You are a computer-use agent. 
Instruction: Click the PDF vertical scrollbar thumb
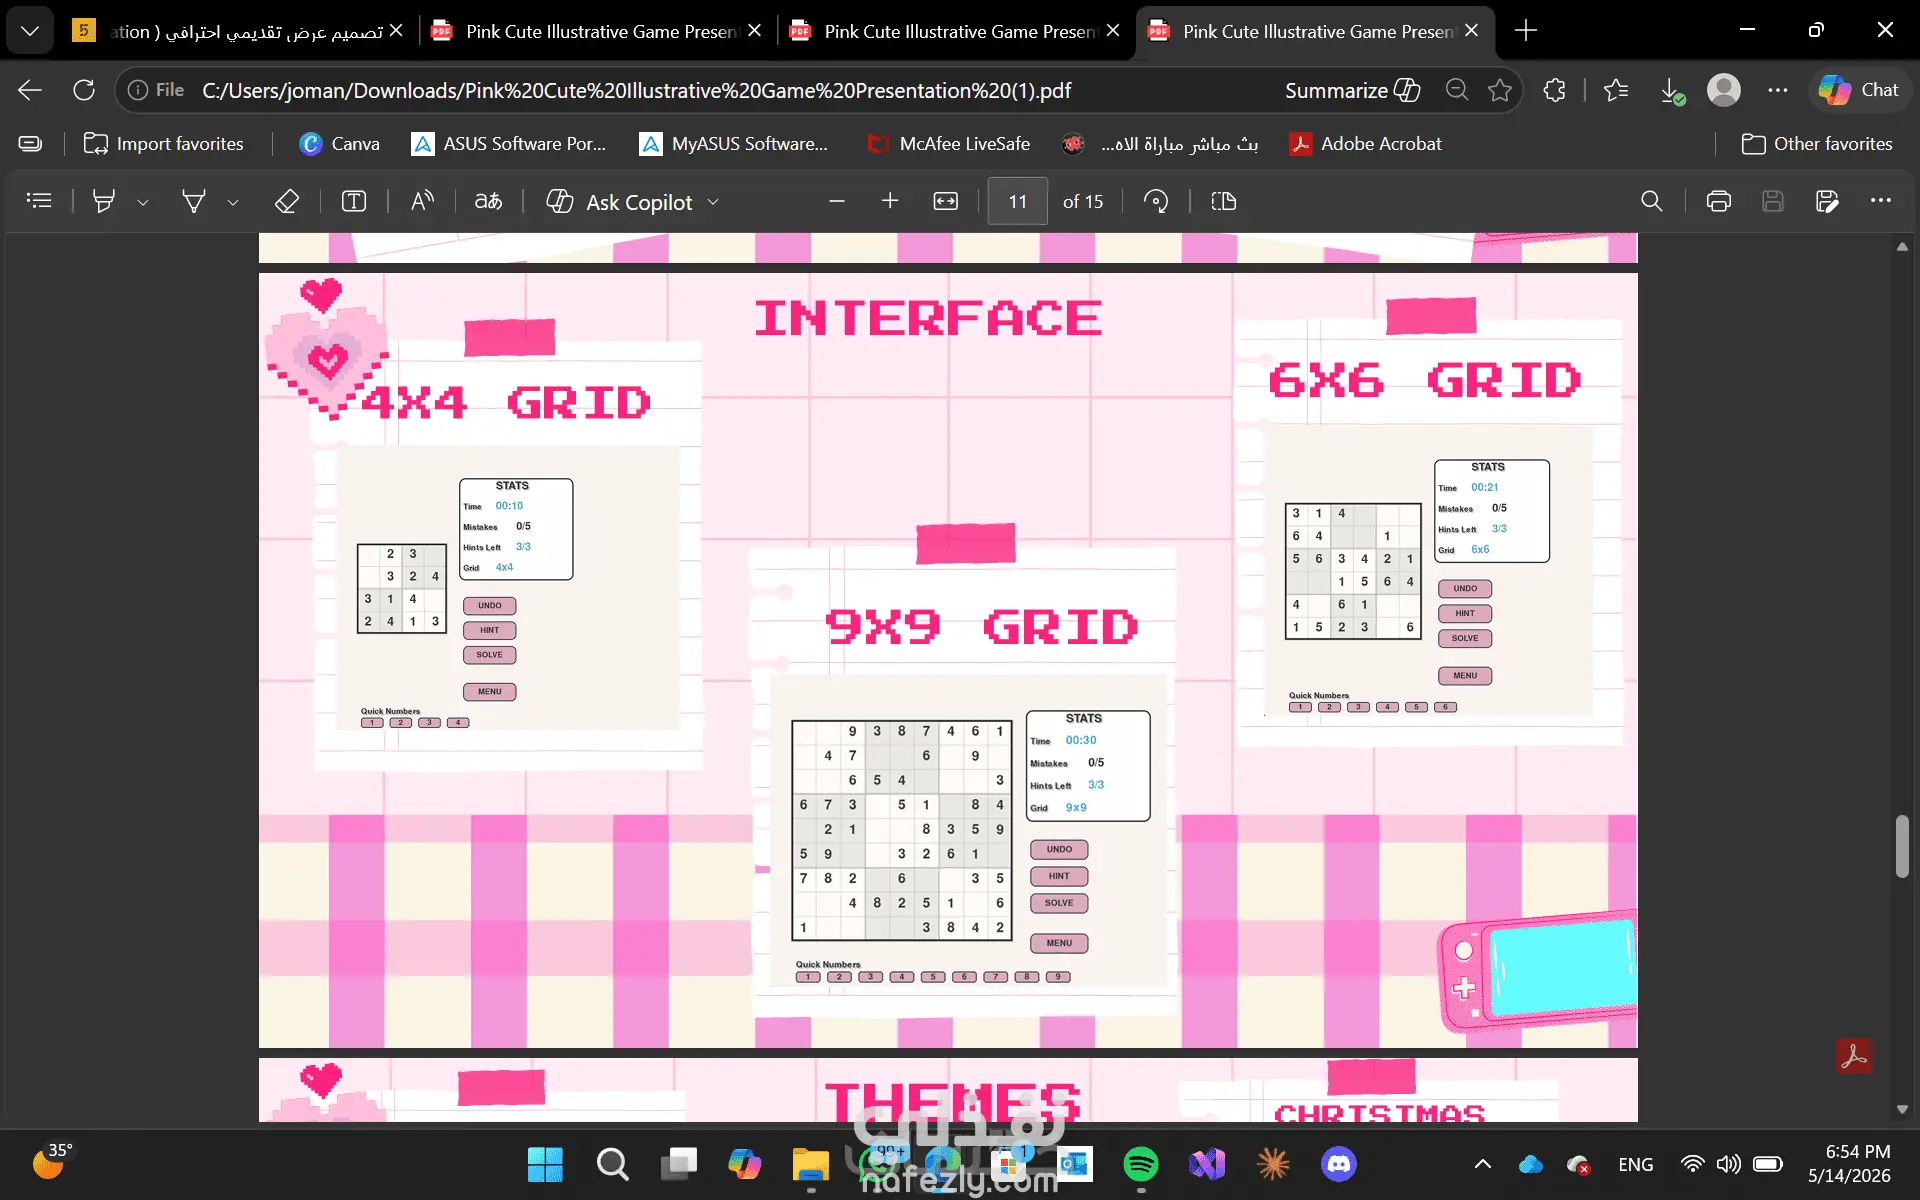(1902, 847)
